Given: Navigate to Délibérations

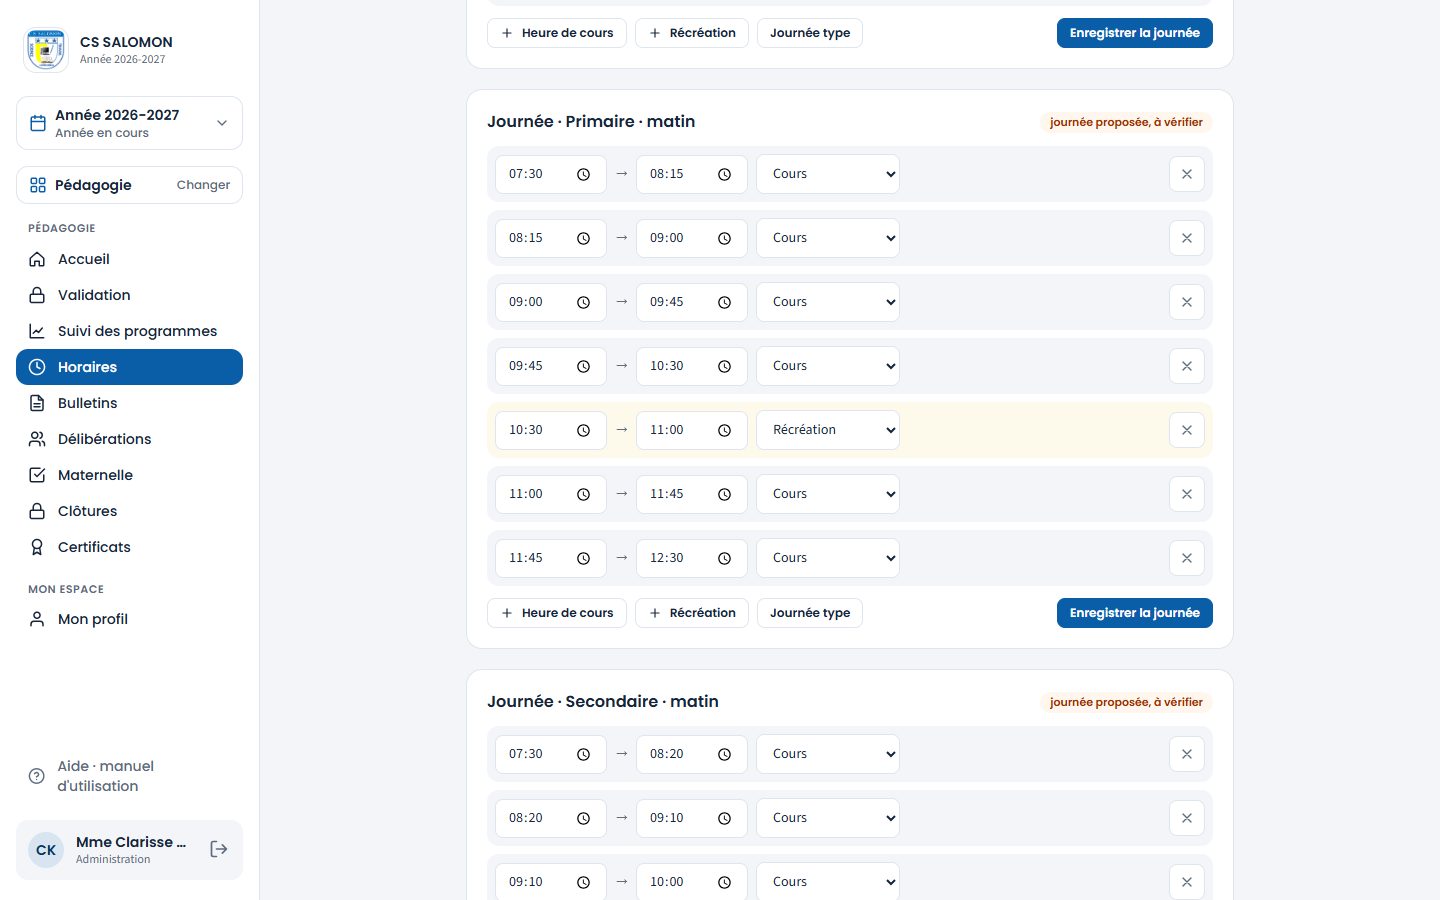Looking at the screenshot, I should pyautogui.click(x=129, y=439).
